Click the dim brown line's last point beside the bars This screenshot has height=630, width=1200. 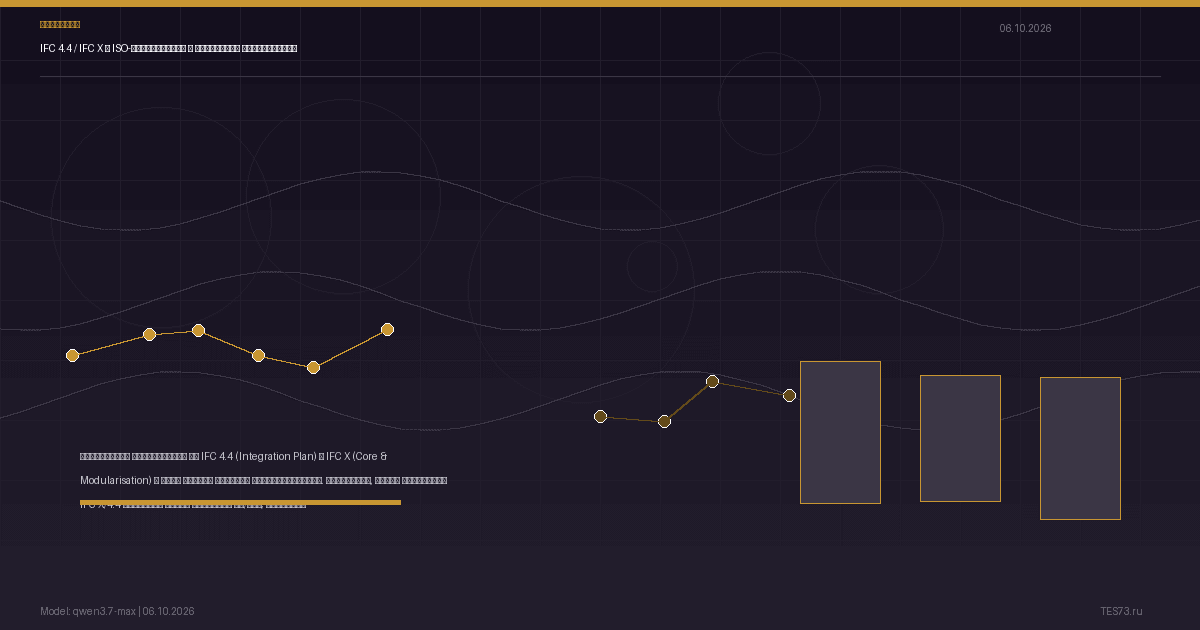789,395
